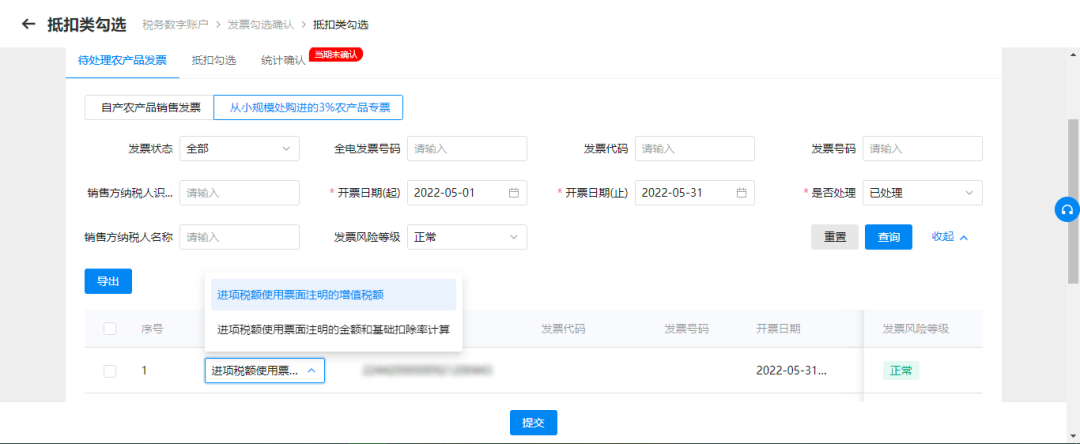This screenshot has height=444, width=1080.
Task: Choose 进项税额使用票面注明的金额和基础扣除率计算 option
Action: [x=332, y=329]
